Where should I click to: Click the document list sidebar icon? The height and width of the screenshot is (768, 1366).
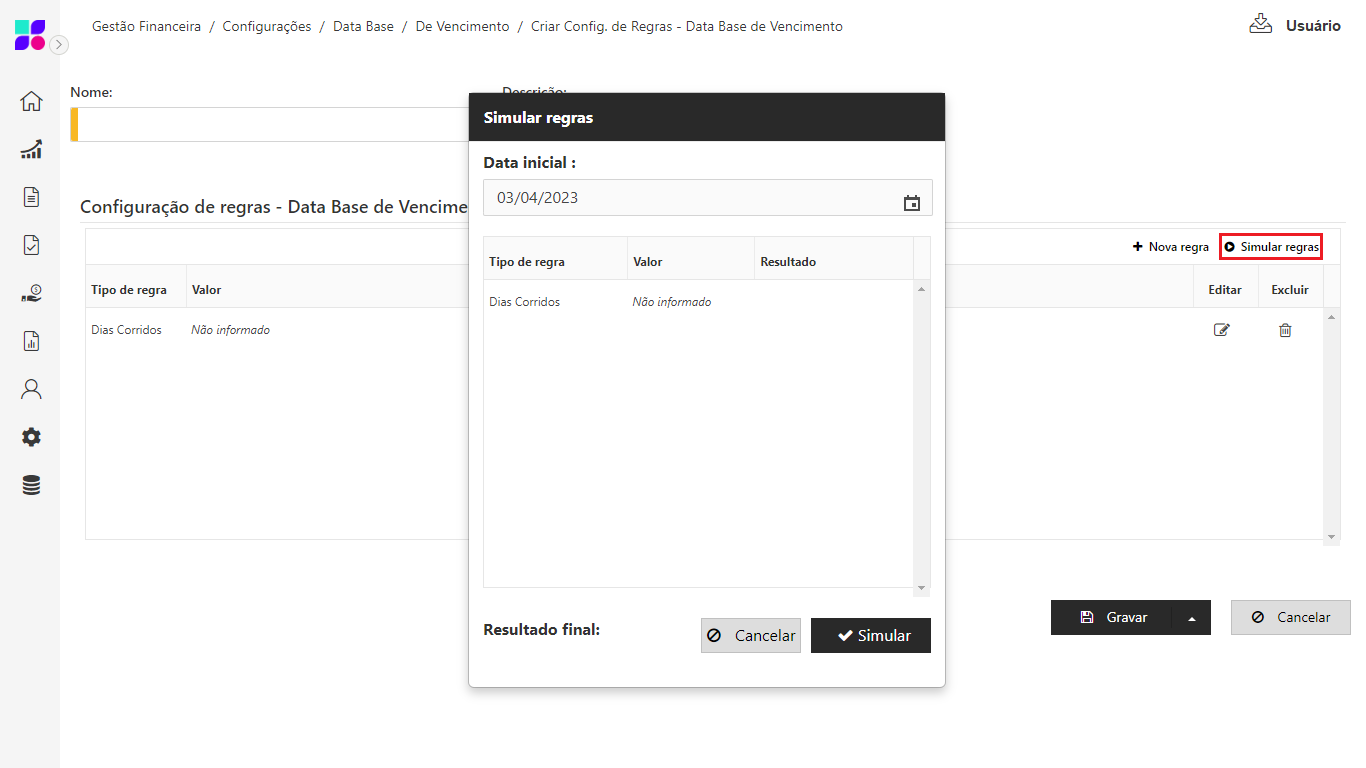tap(31, 197)
